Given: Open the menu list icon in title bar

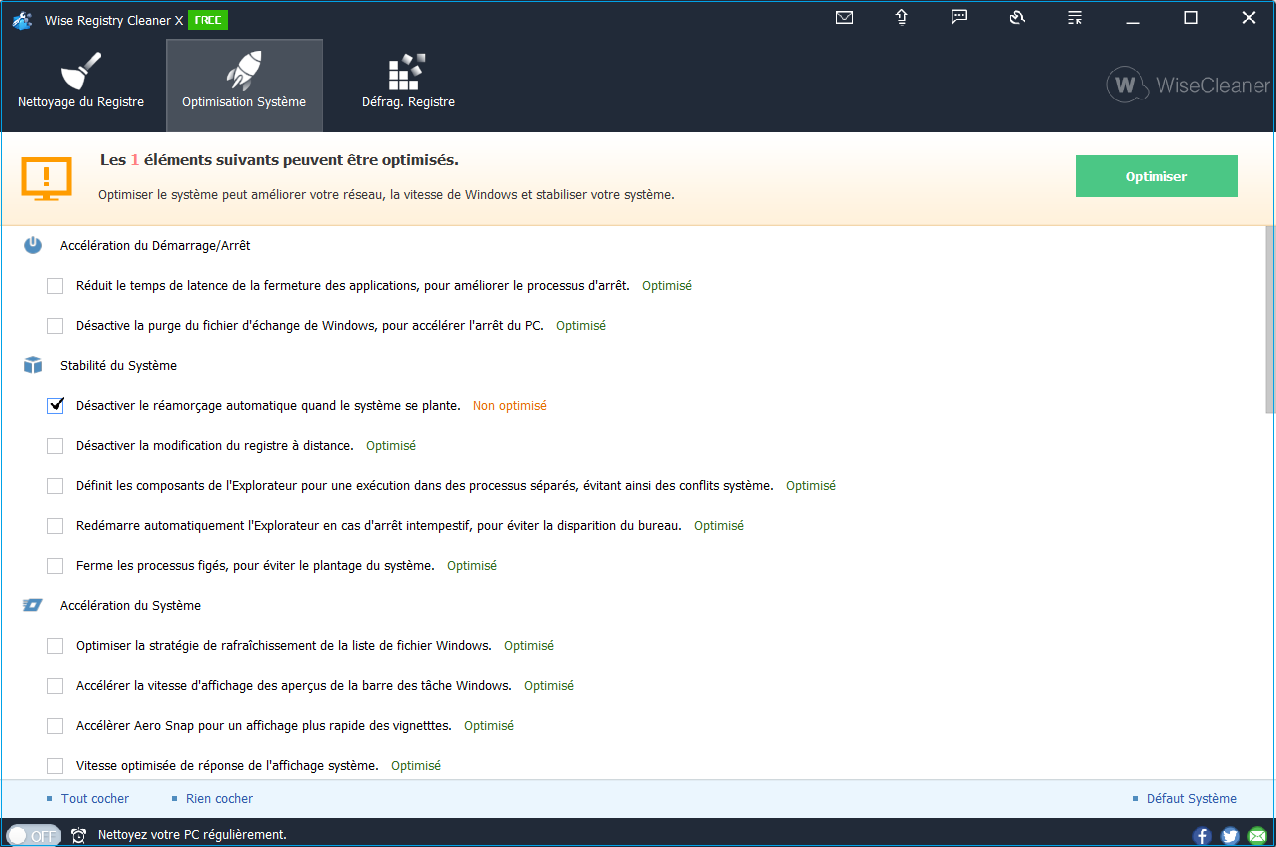Looking at the screenshot, I should (1075, 18).
